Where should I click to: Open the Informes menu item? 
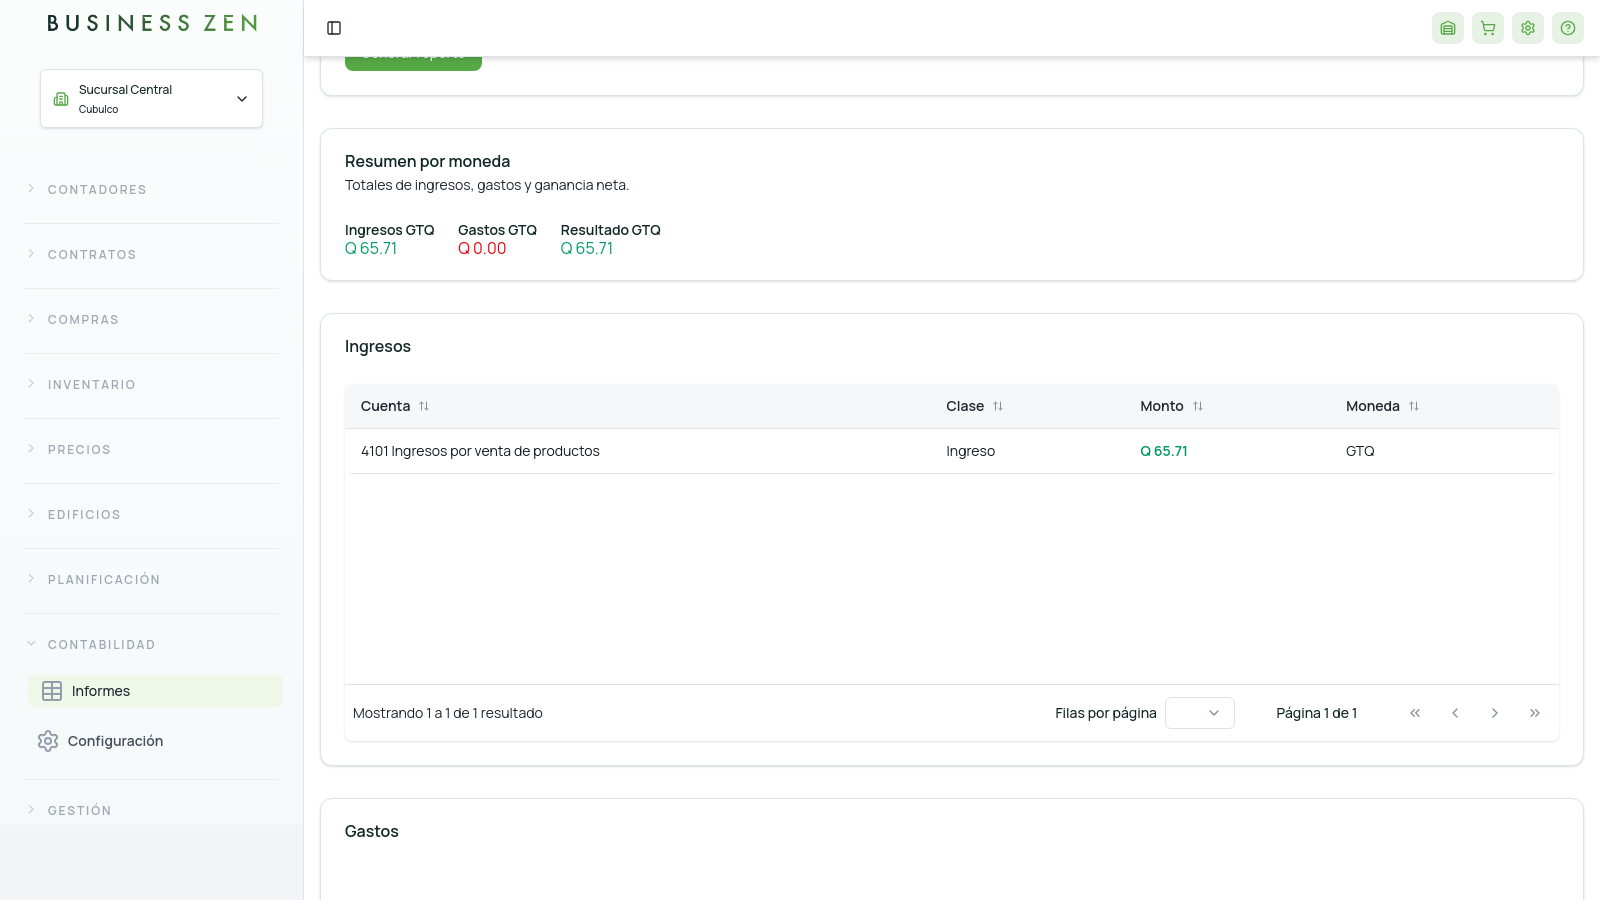(x=155, y=691)
